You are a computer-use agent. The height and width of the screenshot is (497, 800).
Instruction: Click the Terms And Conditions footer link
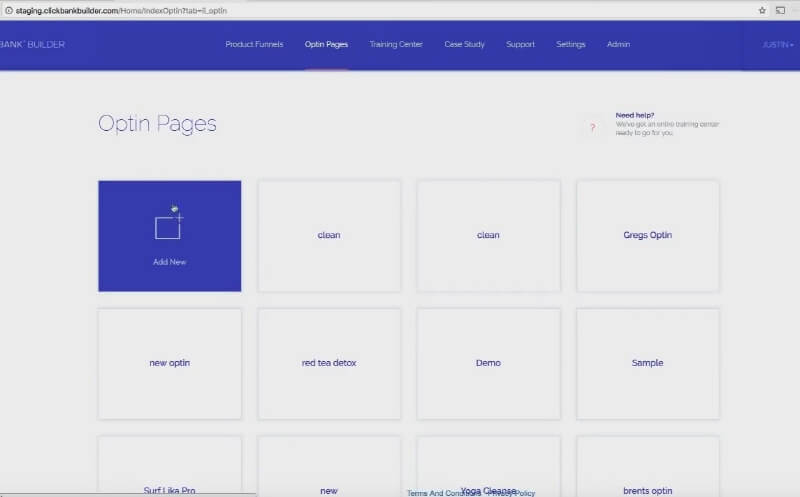pos(443,493)
